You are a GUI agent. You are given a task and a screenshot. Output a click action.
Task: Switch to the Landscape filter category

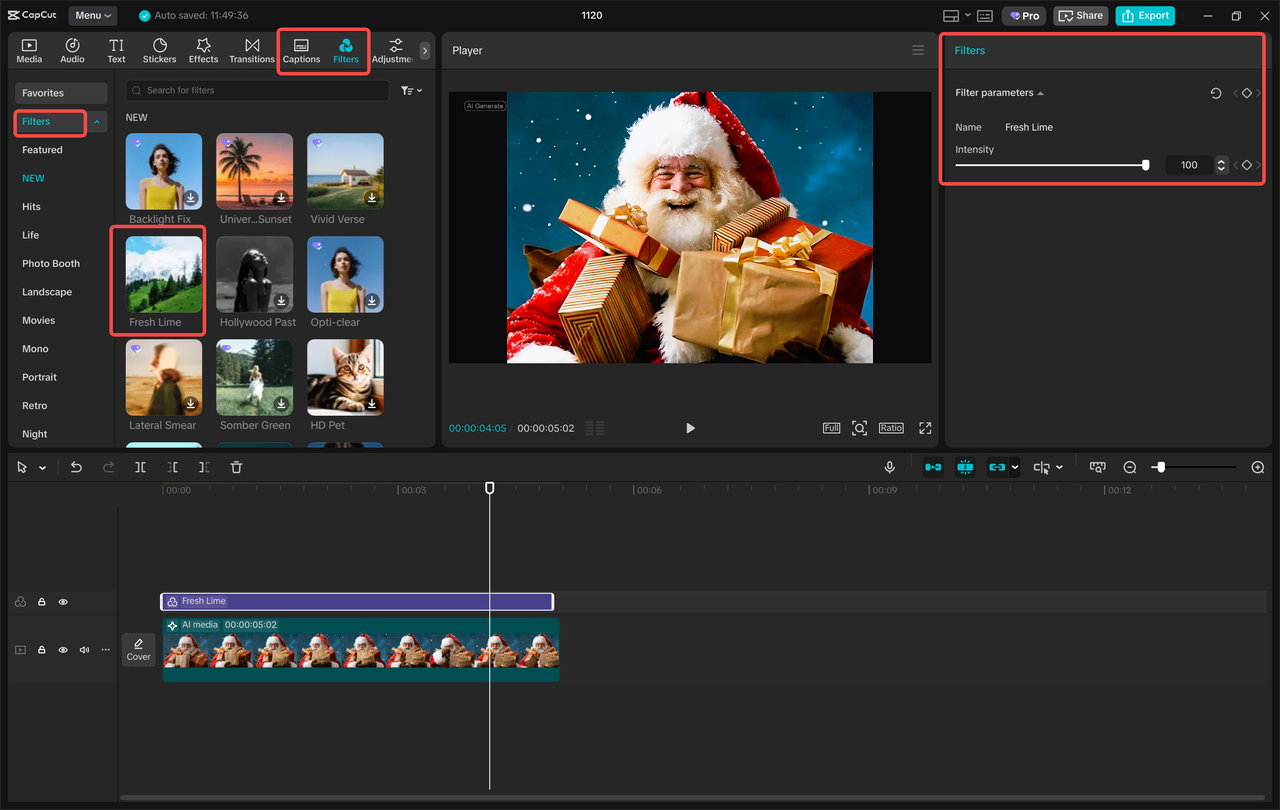47,291
